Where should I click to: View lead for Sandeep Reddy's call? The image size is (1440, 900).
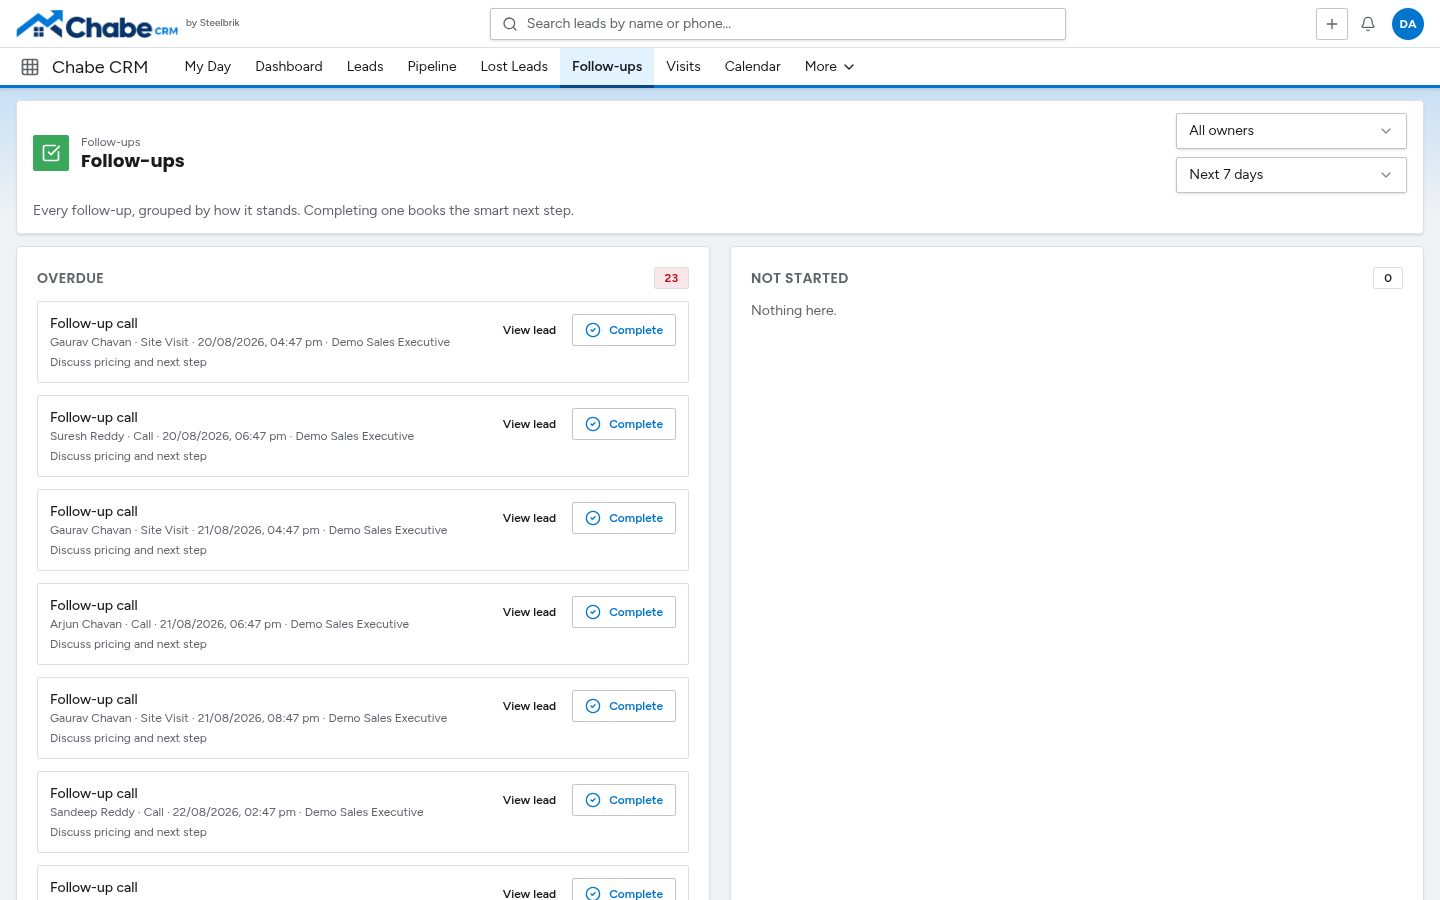[529, 800]
